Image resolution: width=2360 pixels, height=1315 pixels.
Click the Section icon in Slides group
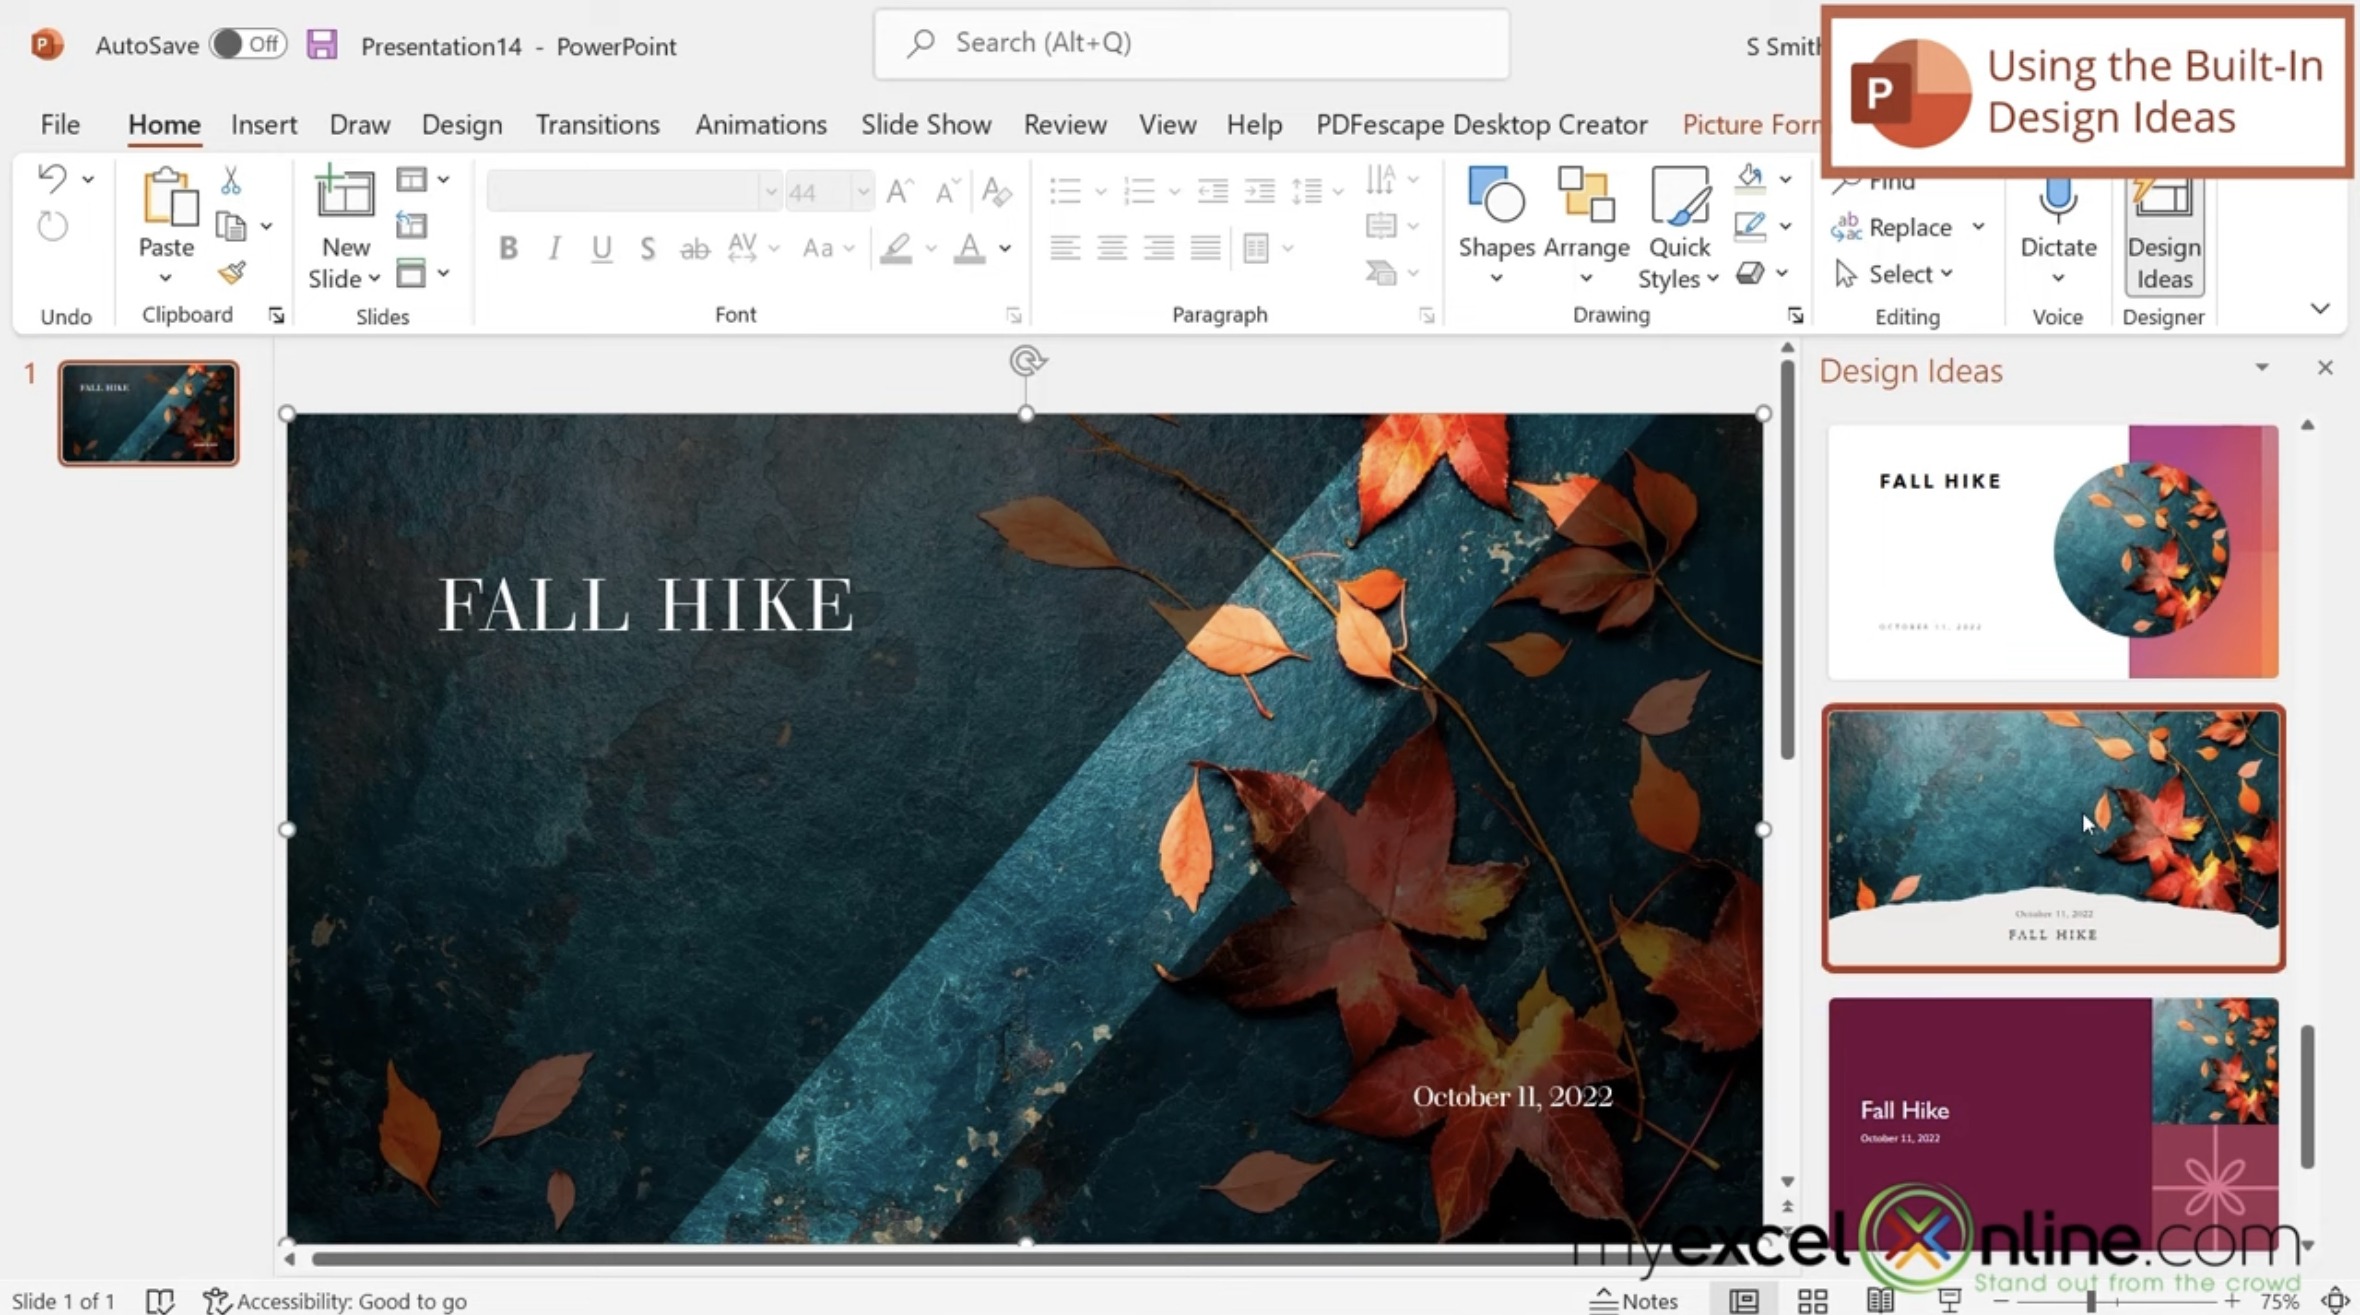pyautogui.click(x=411, y=273)
